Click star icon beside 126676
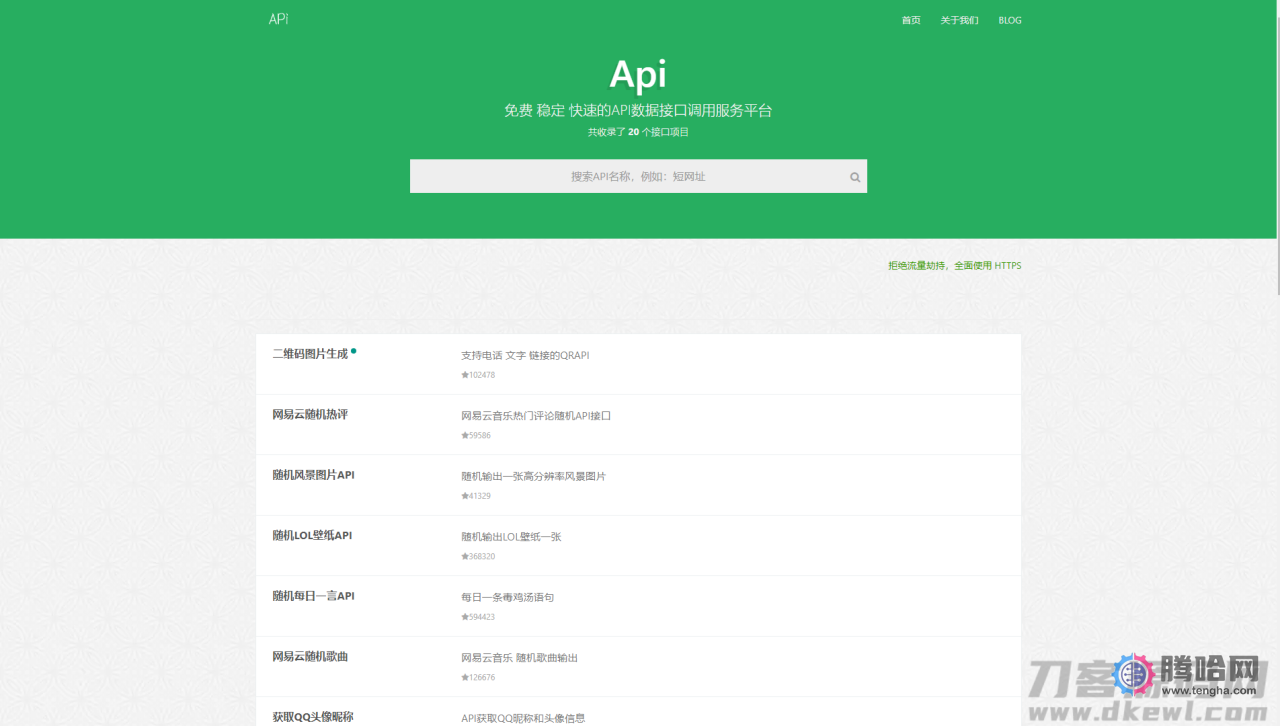 (x=464, y=678)
